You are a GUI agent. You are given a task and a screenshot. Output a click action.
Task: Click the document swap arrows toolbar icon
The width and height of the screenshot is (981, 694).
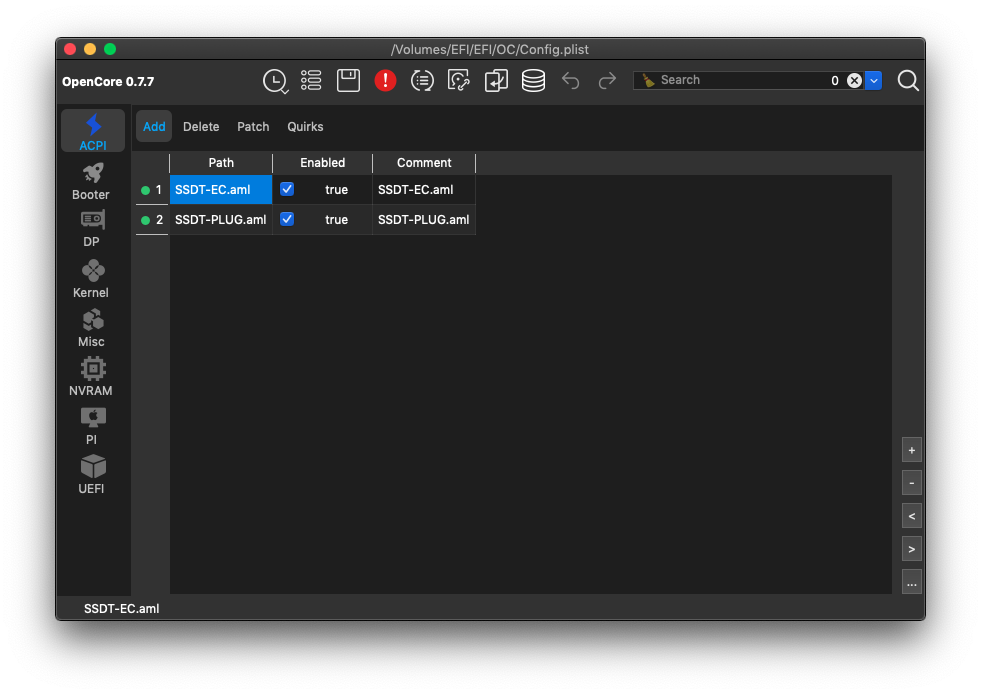point(496,80)
